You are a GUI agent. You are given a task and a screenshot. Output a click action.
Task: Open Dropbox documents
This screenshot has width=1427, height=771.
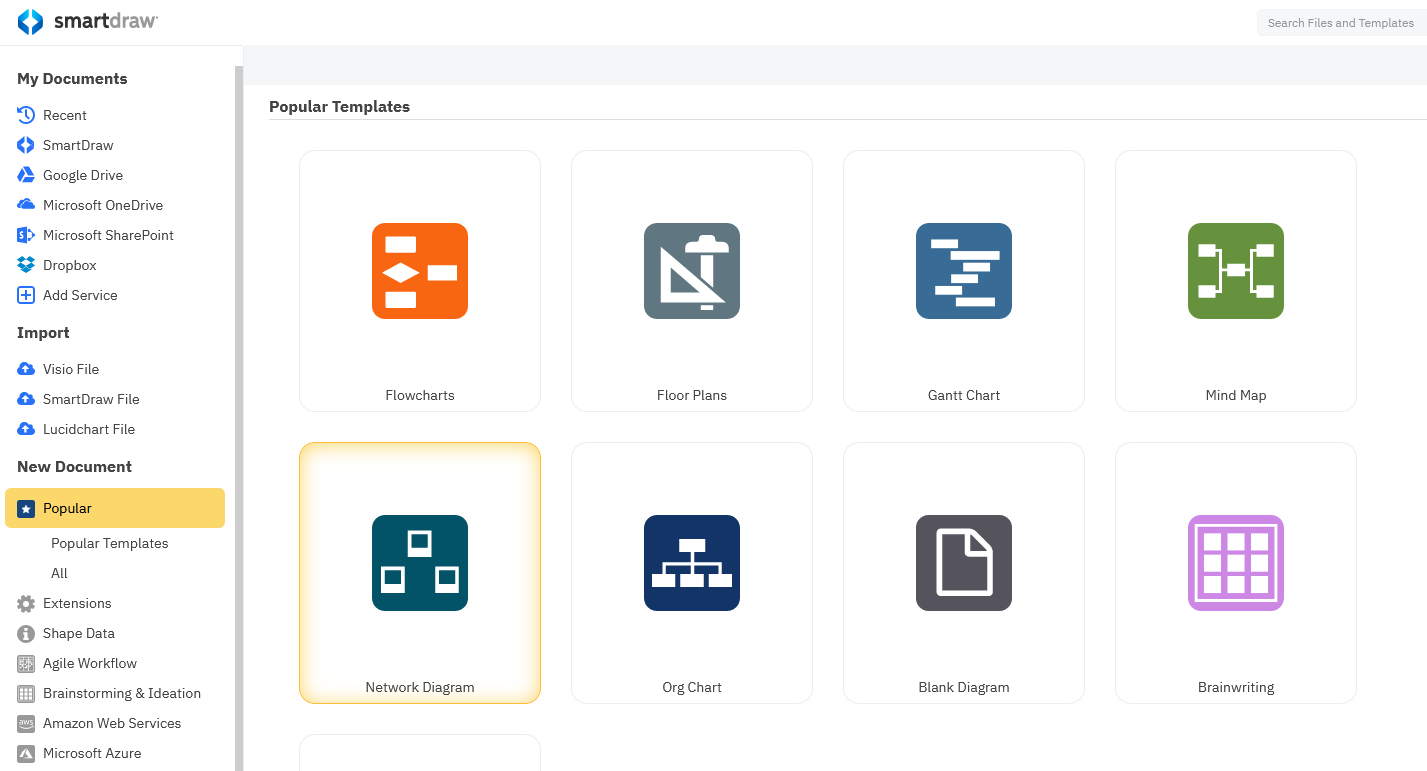pyautogui.click(x=68, y=265)
